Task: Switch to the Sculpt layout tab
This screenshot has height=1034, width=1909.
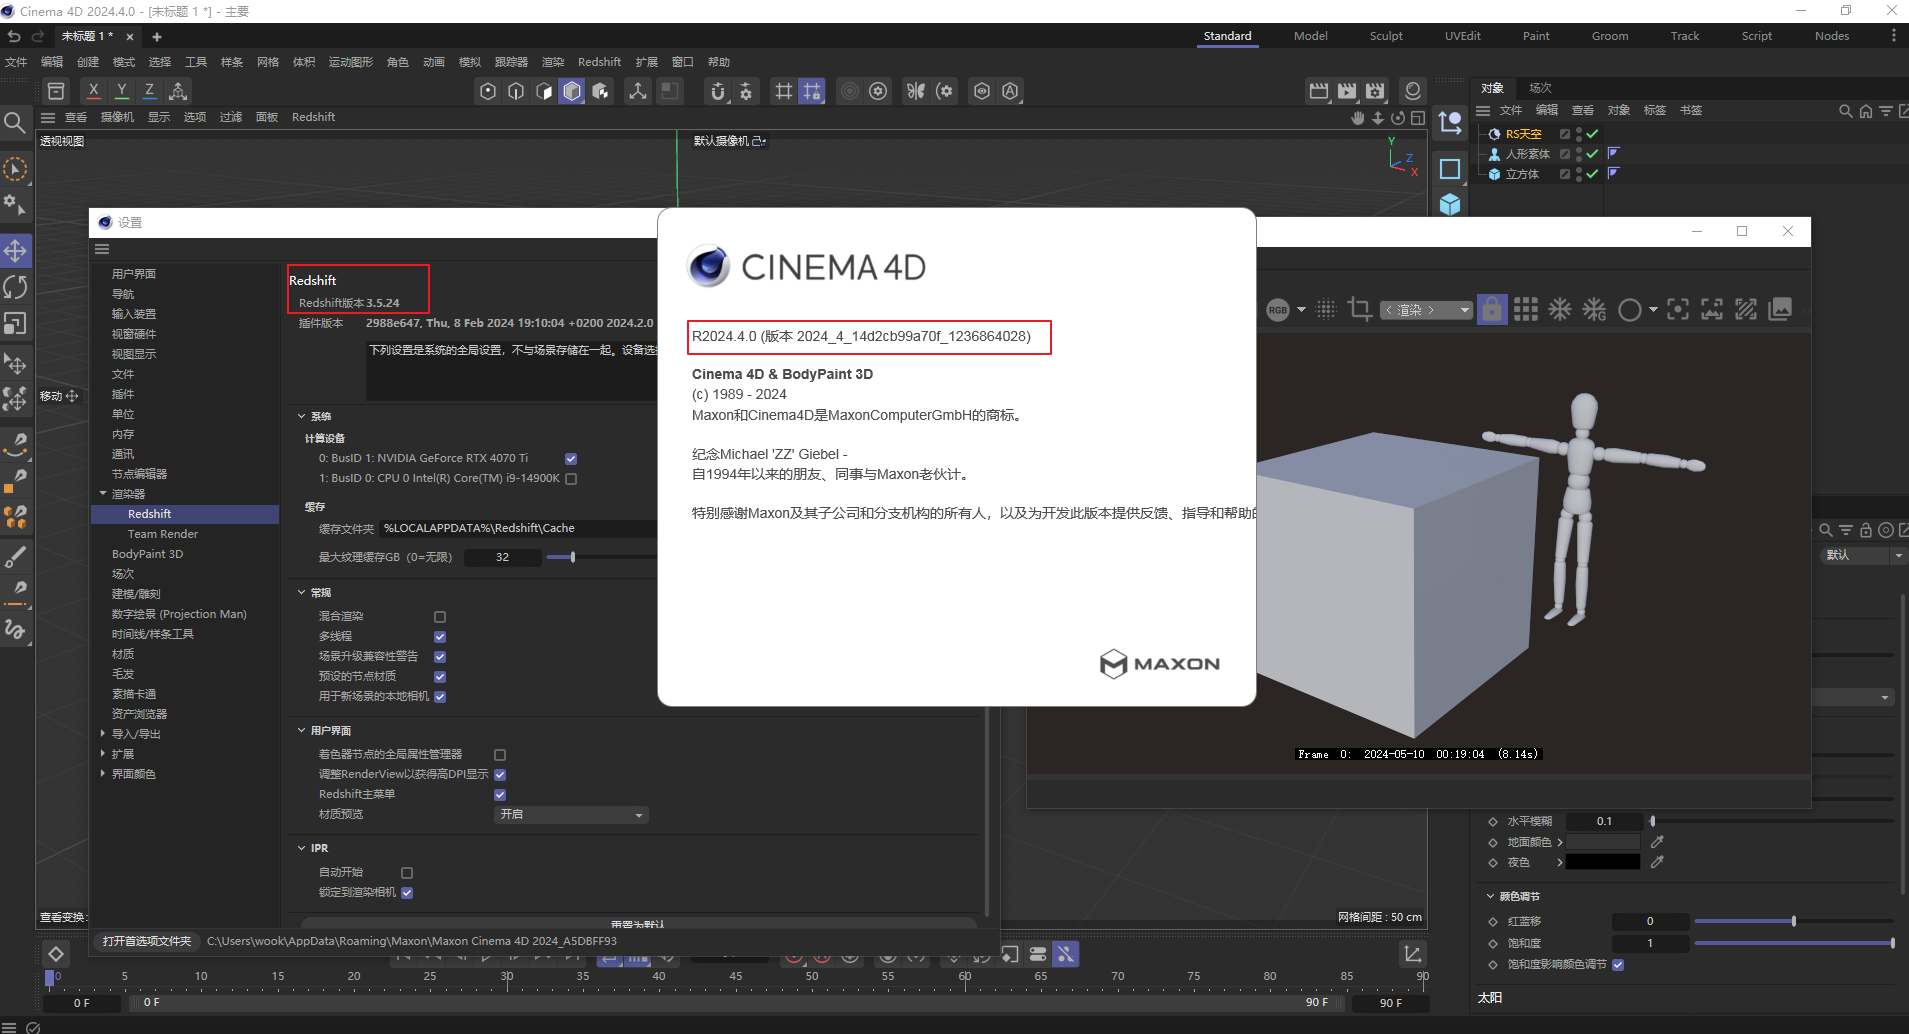Action: click(1385, 36)
